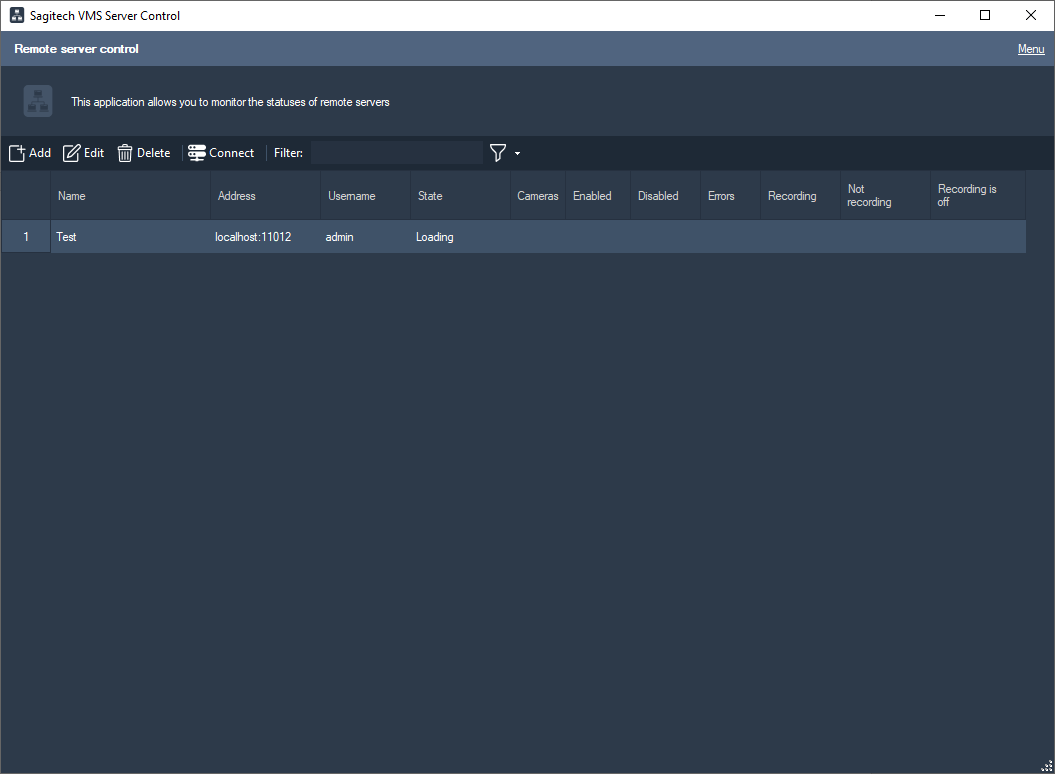Image resolution: width=1055 pixels, height=774 pixels.
Task: Click the Cameras column header
Action: [537, 196]
